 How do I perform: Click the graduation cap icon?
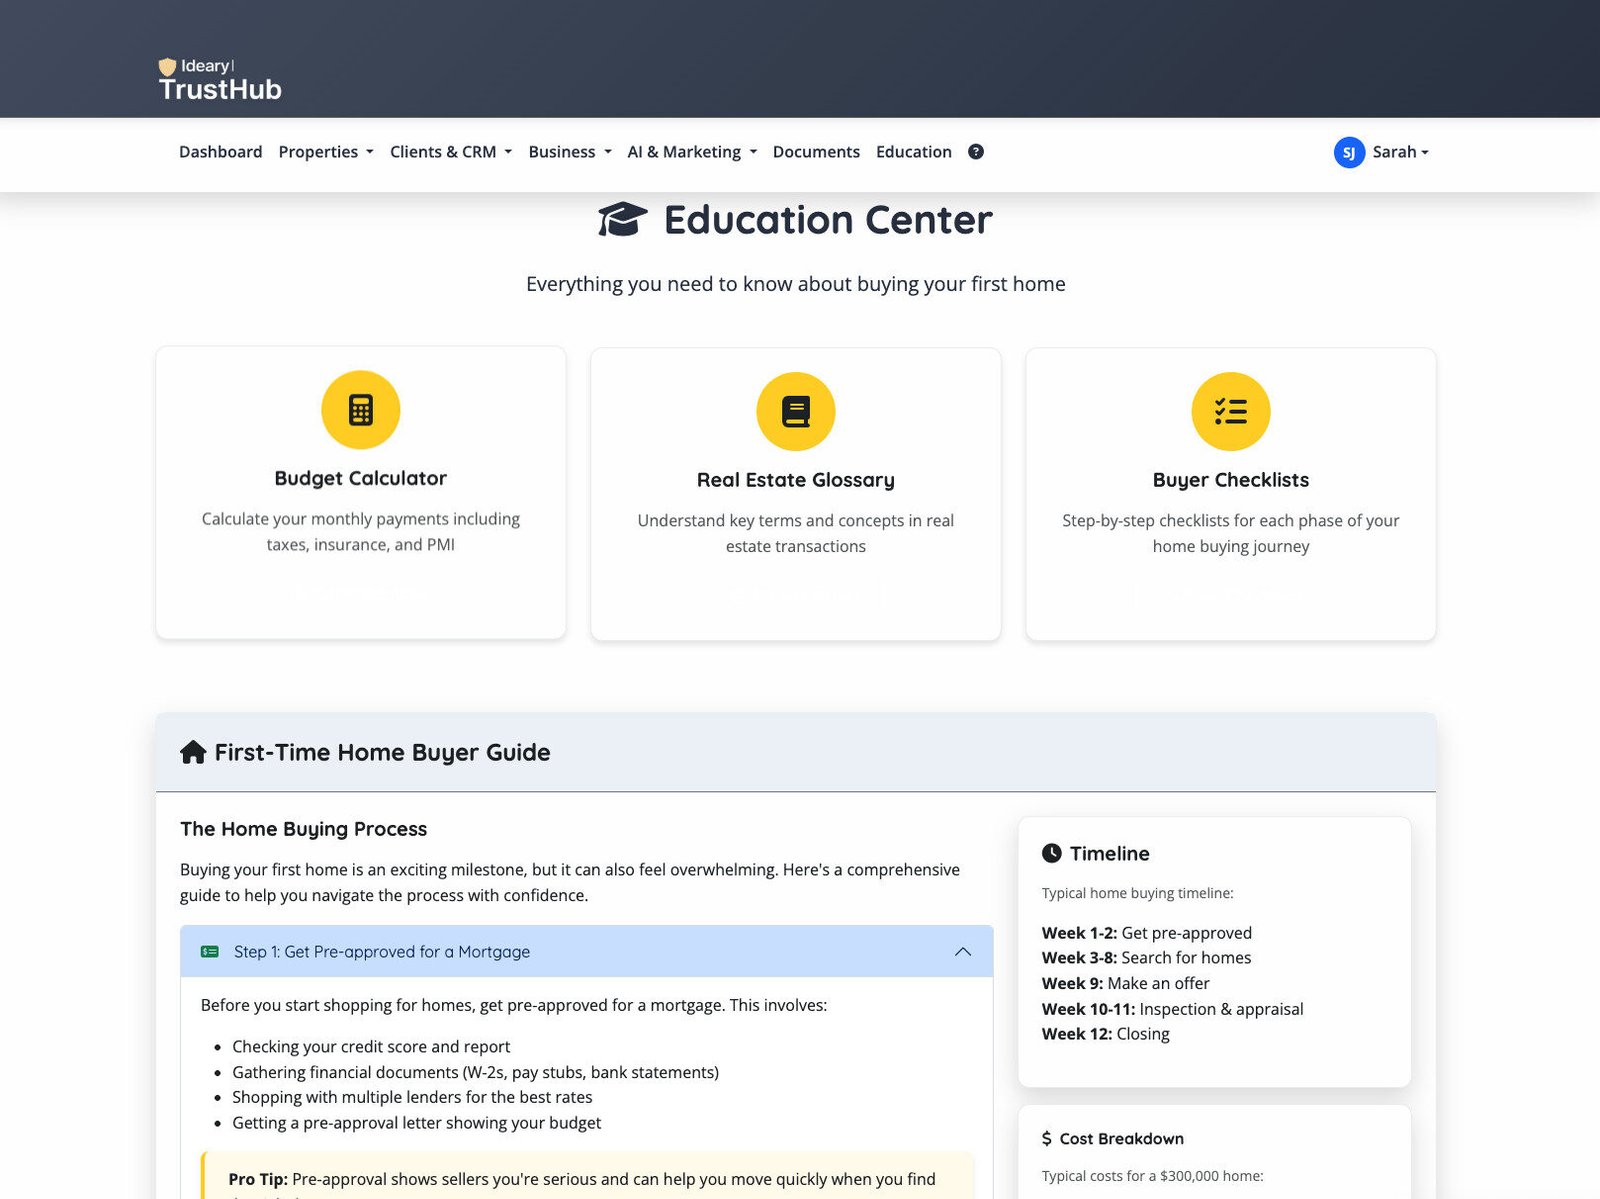coord(623,219)
